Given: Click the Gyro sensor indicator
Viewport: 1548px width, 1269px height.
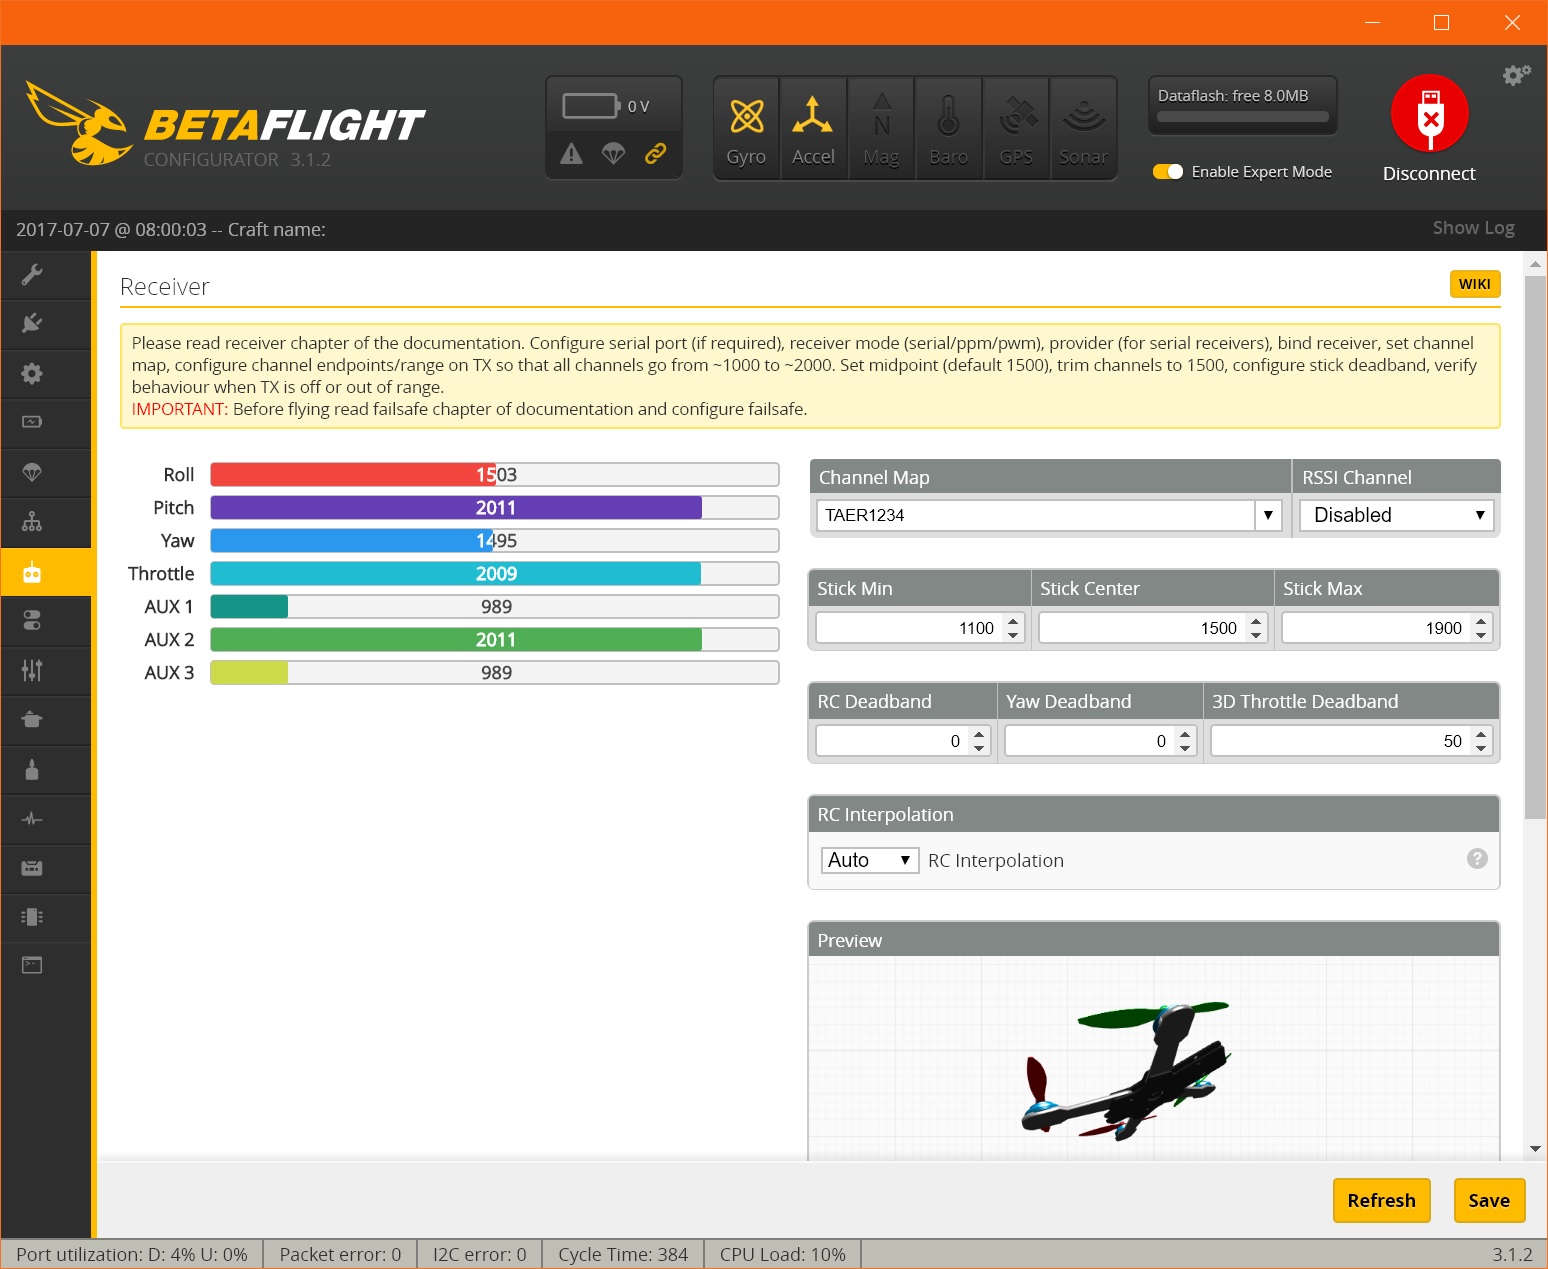Looking at the screenshot, I should [746, 130].
